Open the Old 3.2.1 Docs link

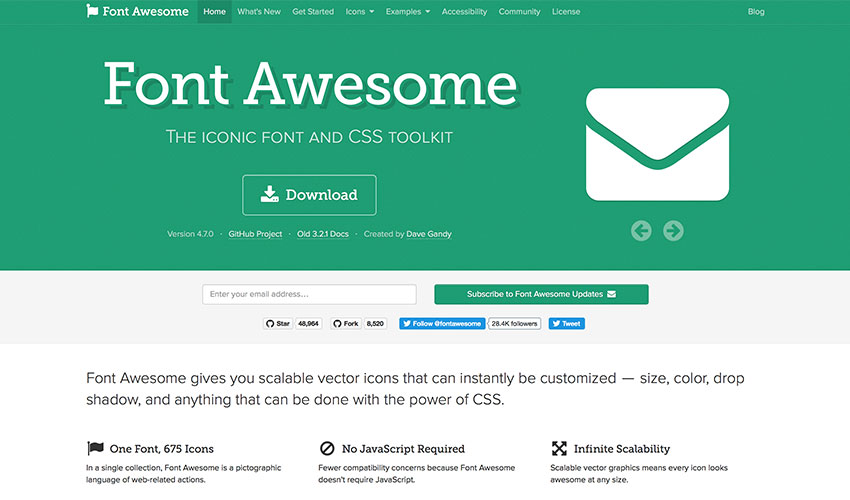(323, 234)
